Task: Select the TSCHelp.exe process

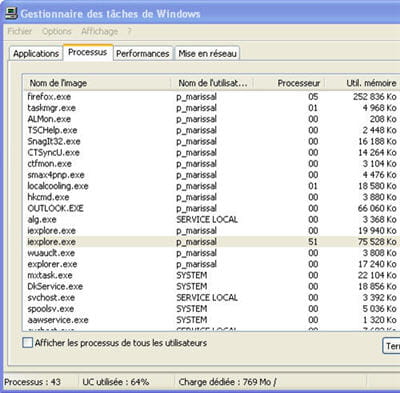Action: click(x=211, y=130)
